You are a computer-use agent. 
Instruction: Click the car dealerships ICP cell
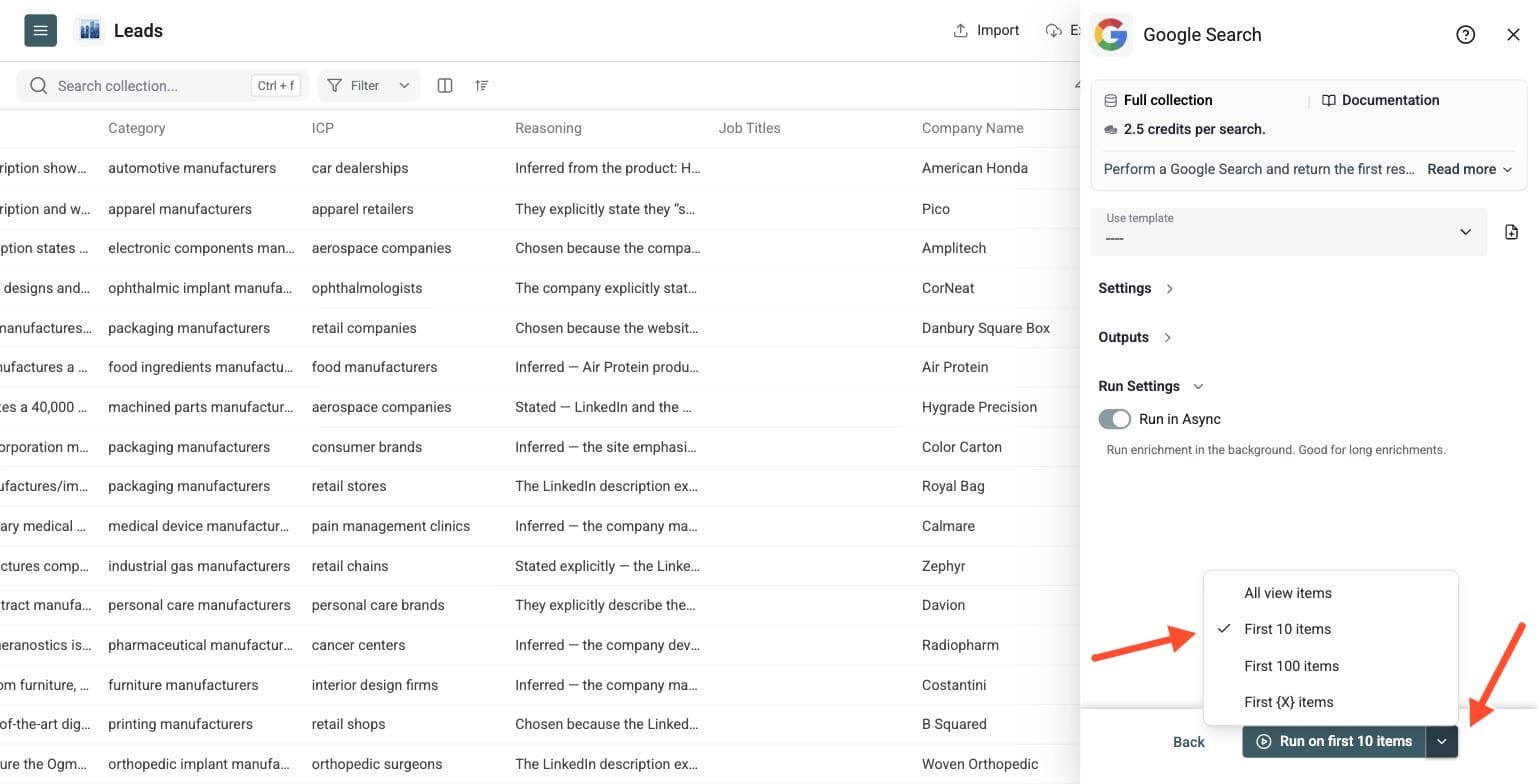360,168
